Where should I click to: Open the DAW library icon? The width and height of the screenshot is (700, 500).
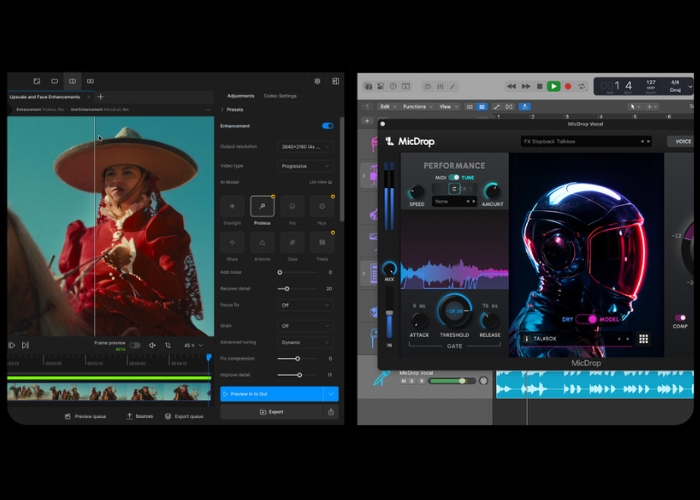click(x=368, y=87)
